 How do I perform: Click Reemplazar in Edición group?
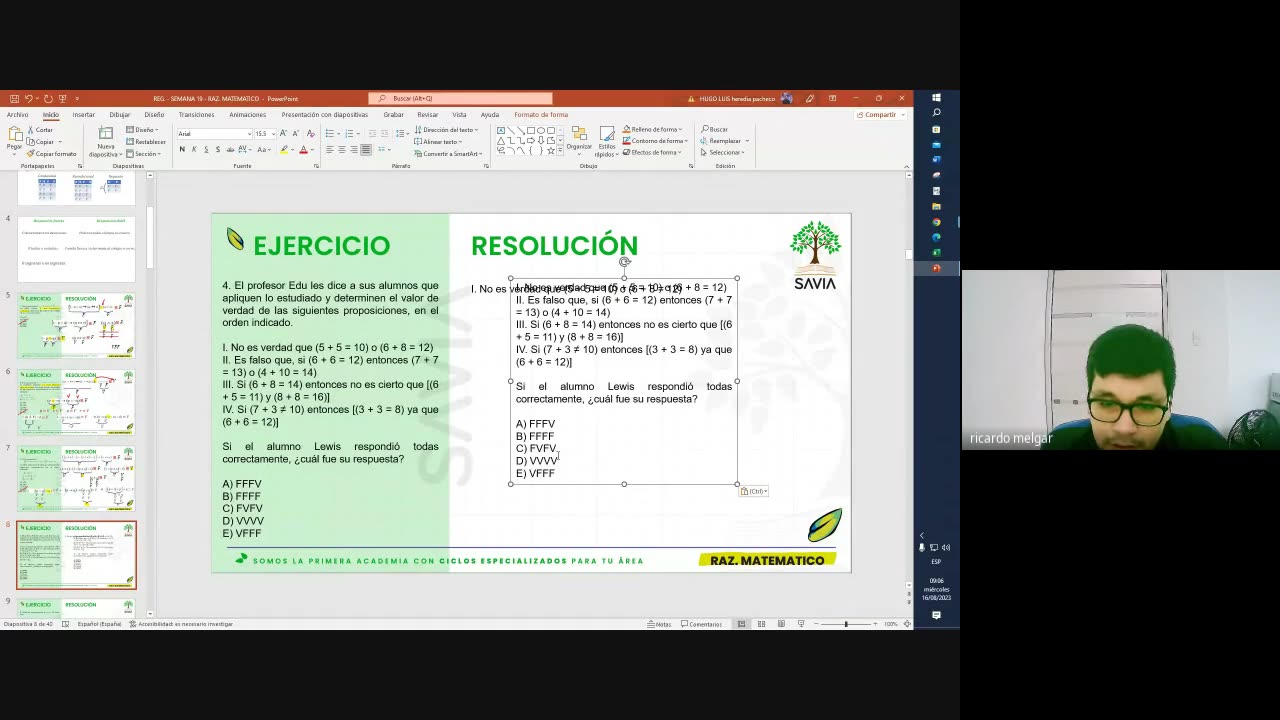point(723,141)
